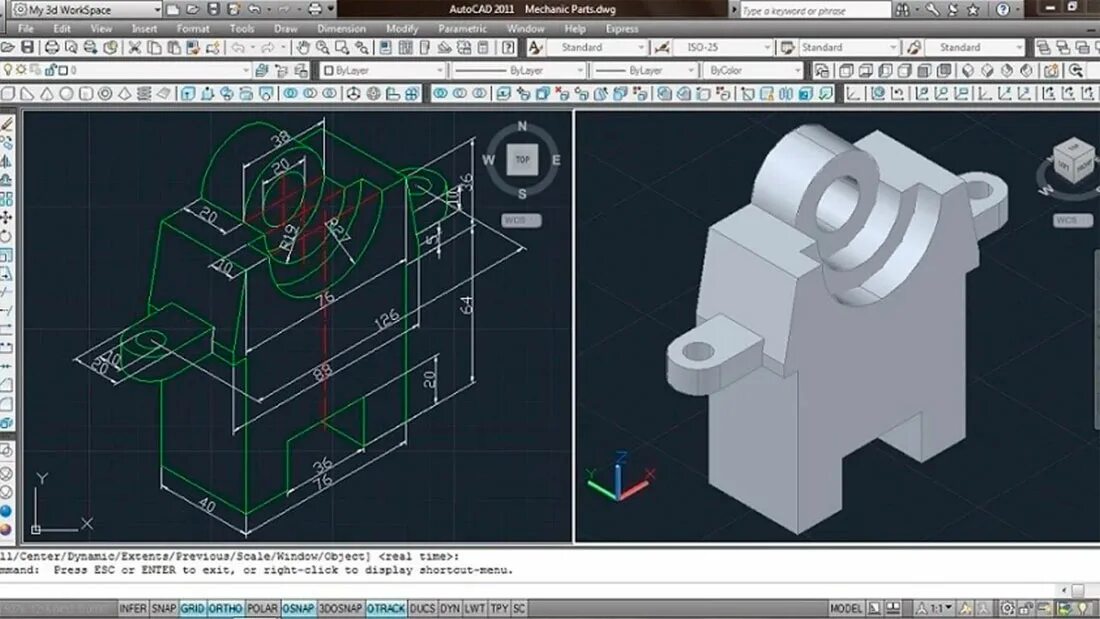The width and height of the screenshot is (1100, 619).
Task: Select the Helix tool icon
Action: [x=144, y=93]
